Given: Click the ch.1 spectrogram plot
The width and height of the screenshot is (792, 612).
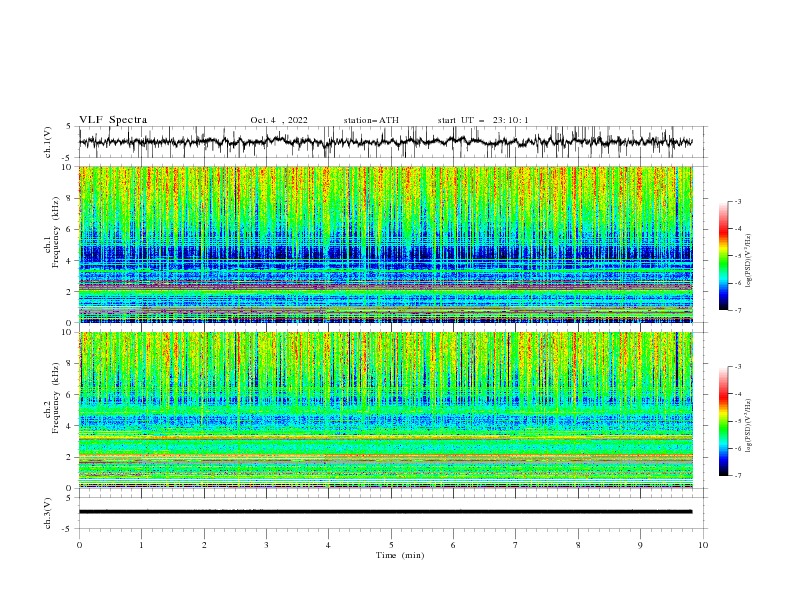Looking at the screenshot, I should coord(386,244).
